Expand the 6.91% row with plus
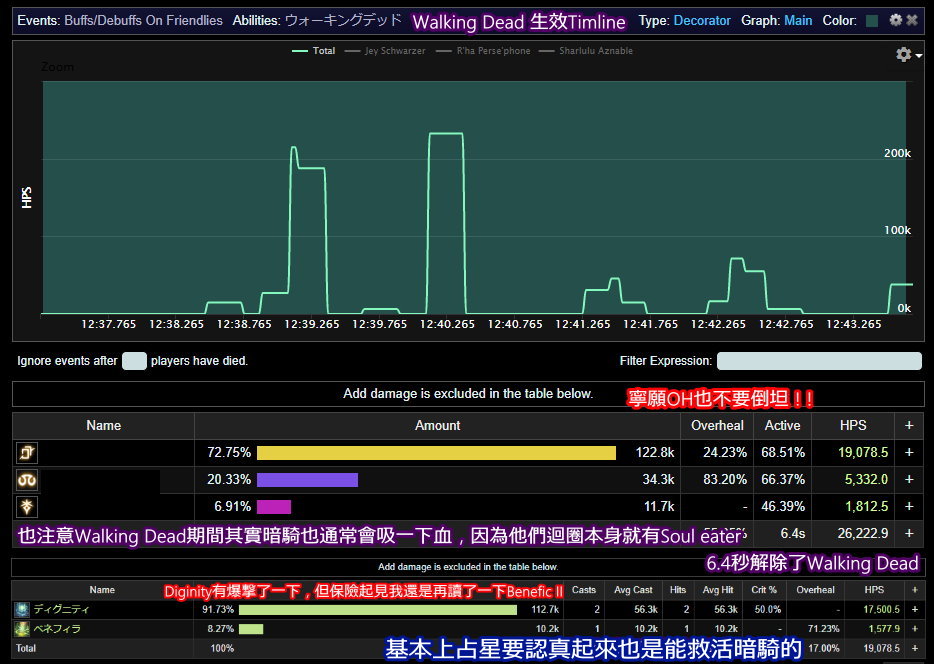The width and height of the screenshot is (934, 664). click(x=909, y=507)
